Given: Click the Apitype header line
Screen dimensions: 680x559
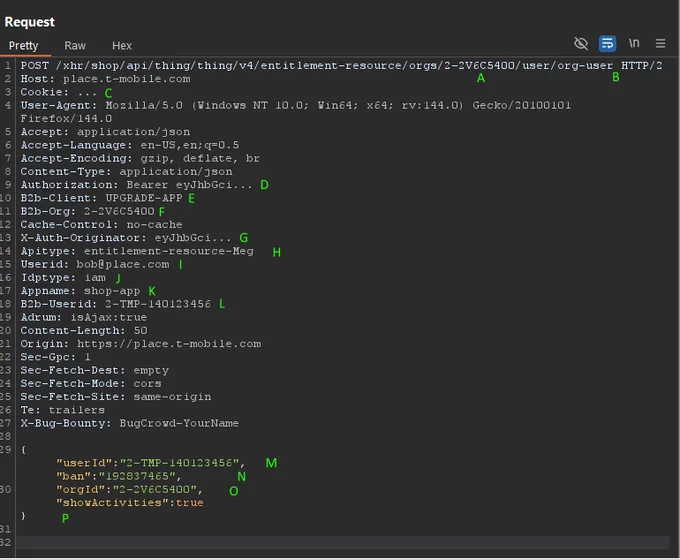Looking at the screenshot, I should coord(137,251).
